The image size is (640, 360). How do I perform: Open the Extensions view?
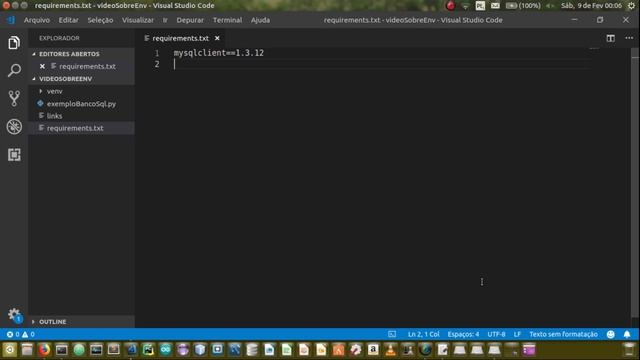coord(14,155)
